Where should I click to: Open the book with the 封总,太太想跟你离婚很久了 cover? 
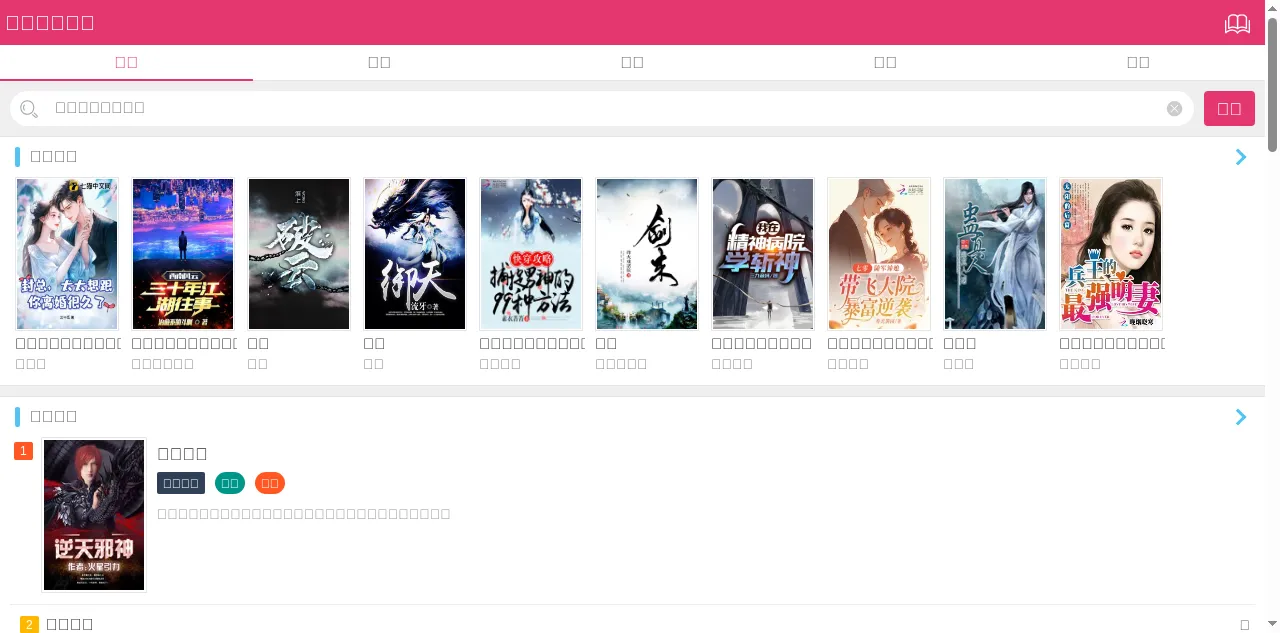click(67, 254)
